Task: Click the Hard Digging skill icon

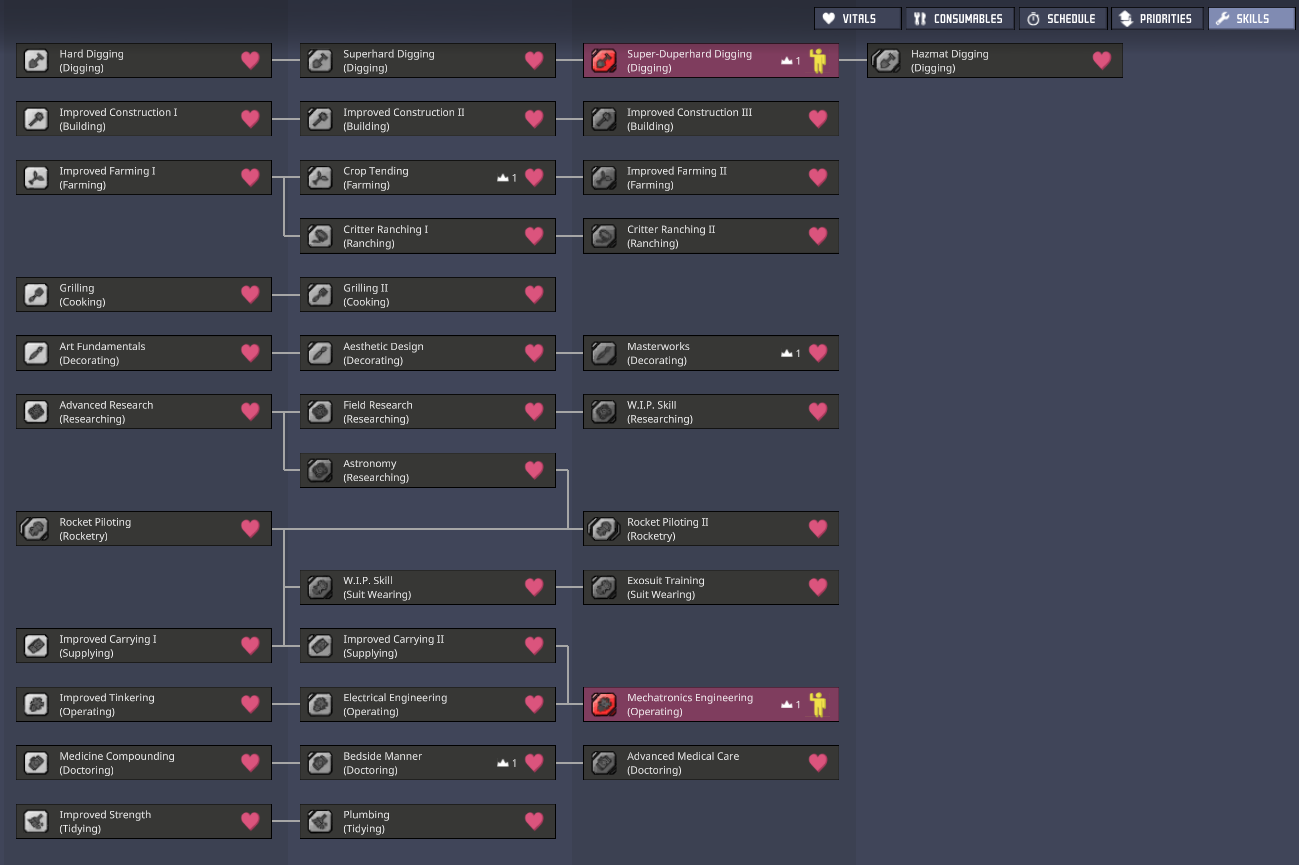Action: tap(36, 61)
